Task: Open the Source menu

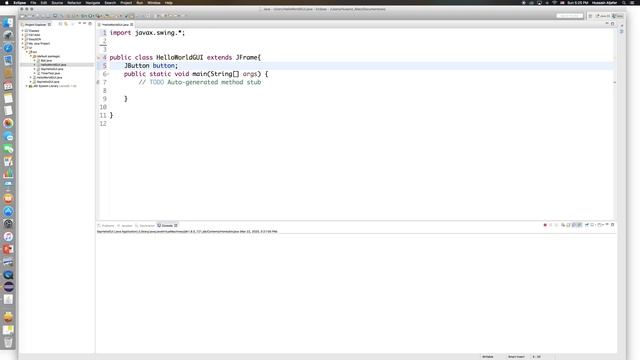Action: pyautogui.click(x=57, y=2)
